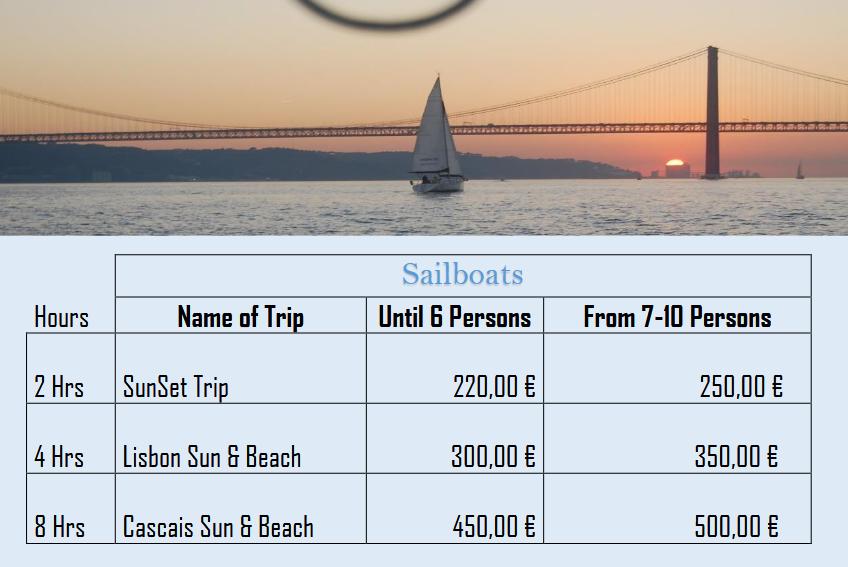Click the tall bridge tower in photo
This screenshot has width=848, height=567.
pos(712,110)
